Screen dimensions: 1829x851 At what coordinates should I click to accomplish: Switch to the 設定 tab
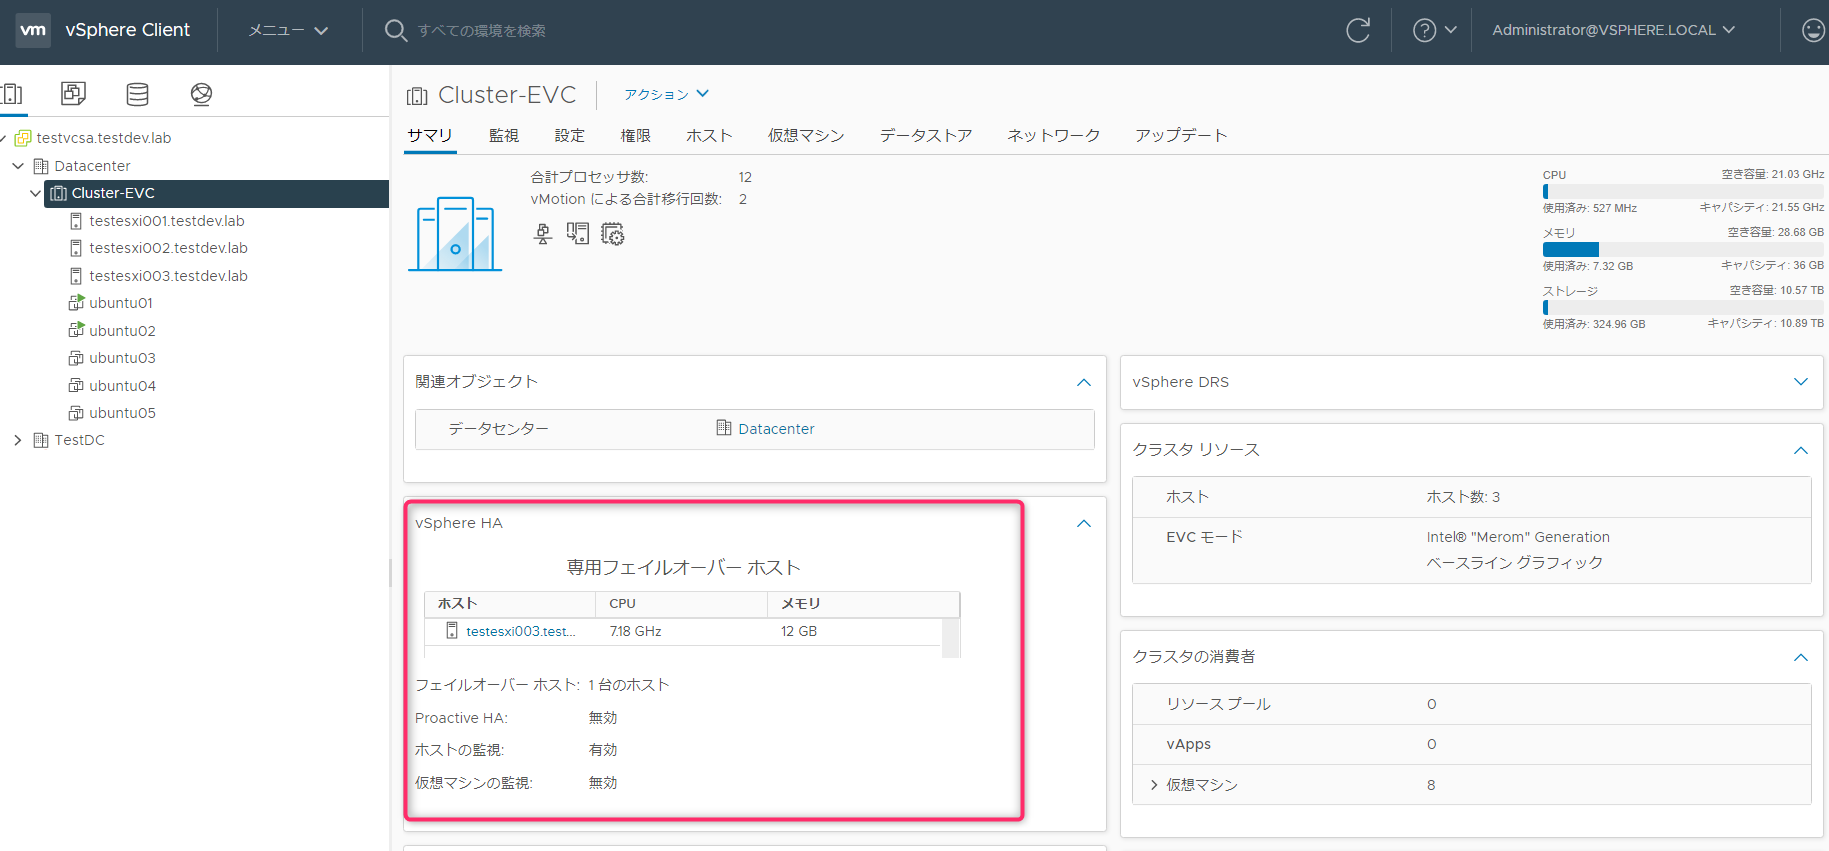(570, 135)
